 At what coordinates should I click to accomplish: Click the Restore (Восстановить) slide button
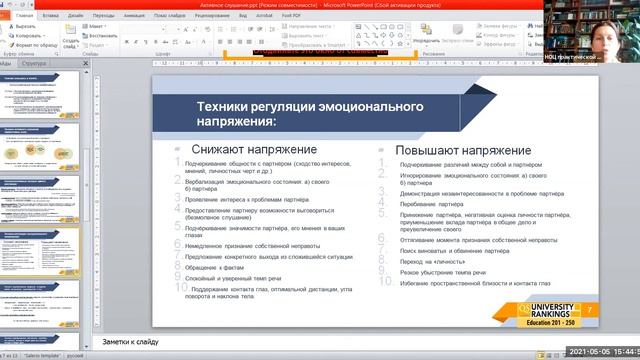pyautogui.click(x=100, y=36)
